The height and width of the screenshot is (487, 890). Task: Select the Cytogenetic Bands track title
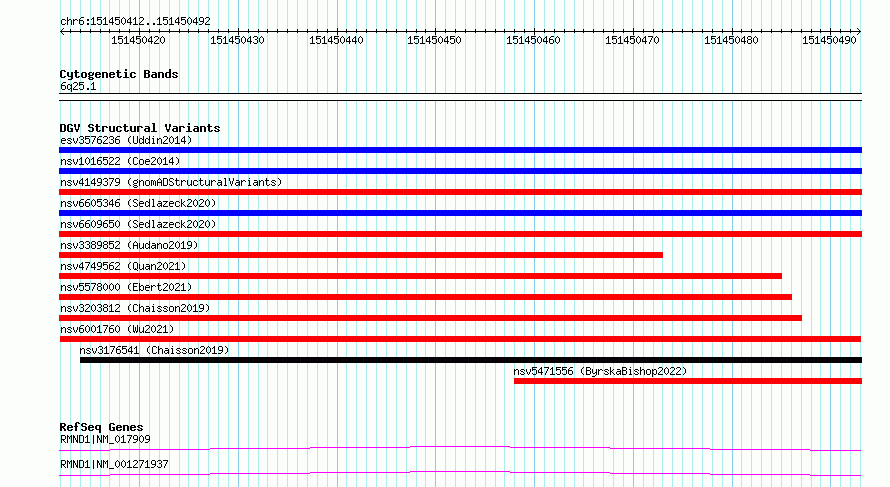click(119, 74)
